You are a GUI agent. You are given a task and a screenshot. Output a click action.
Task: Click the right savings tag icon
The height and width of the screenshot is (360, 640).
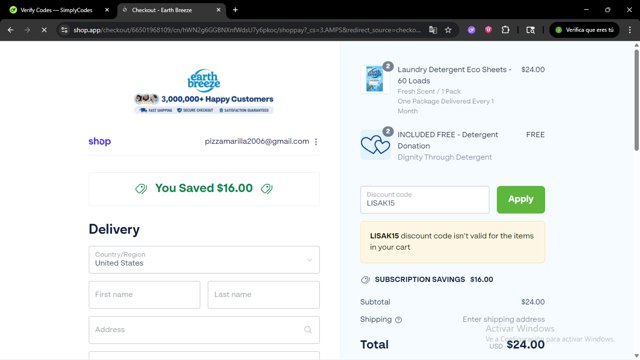(x=267, y=189)
